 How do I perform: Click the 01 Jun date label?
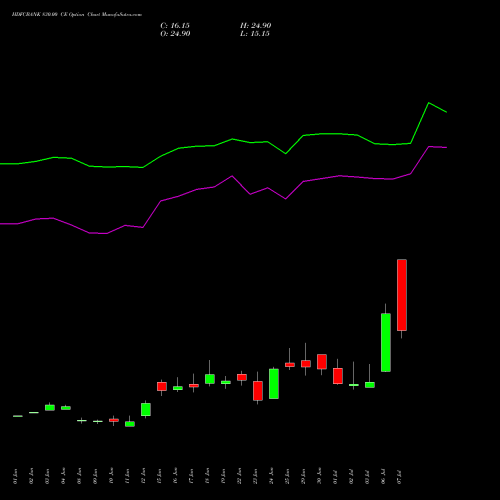tap(15, 476)
